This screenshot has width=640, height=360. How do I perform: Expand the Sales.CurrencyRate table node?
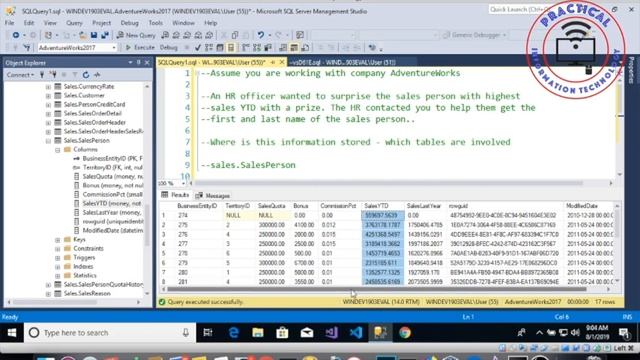point(48,87)
